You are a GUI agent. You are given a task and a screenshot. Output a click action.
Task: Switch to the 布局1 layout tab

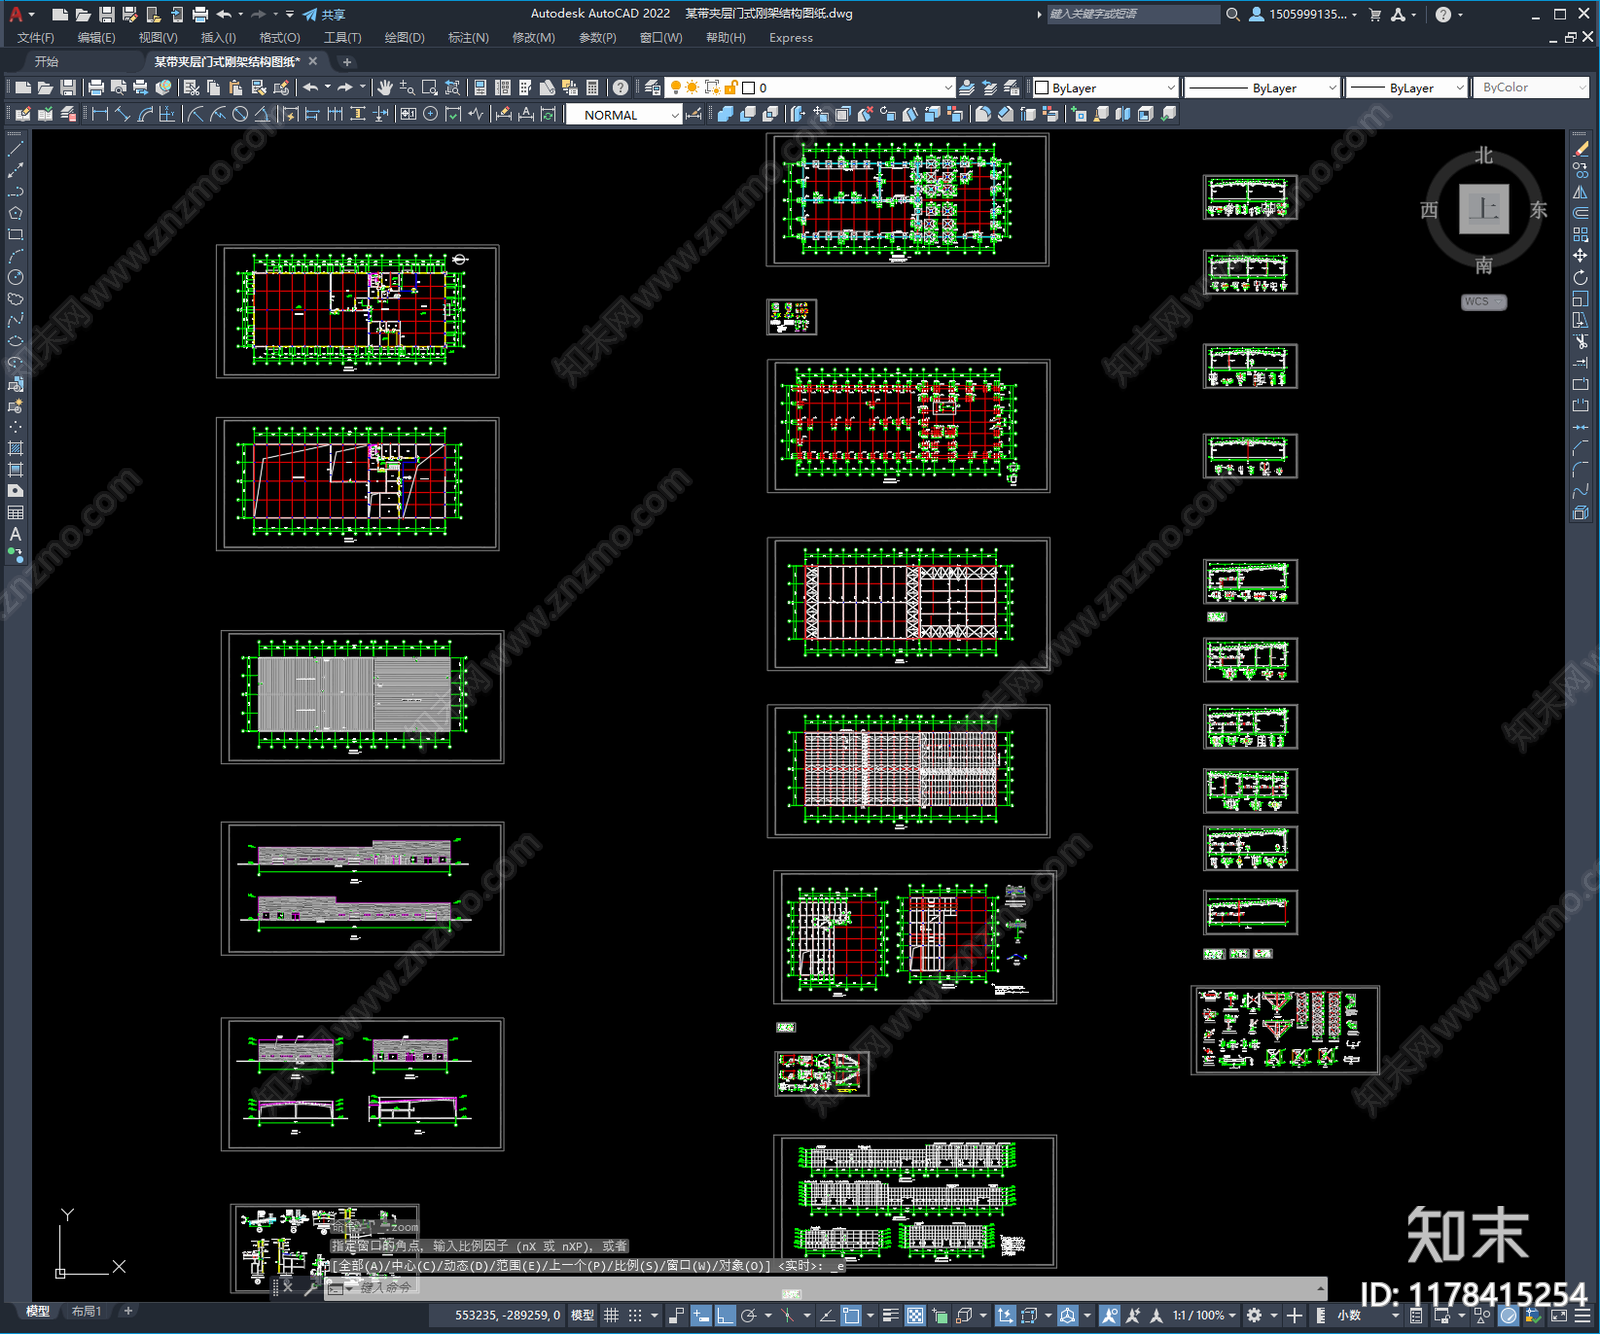click(x=86, y=1311)
